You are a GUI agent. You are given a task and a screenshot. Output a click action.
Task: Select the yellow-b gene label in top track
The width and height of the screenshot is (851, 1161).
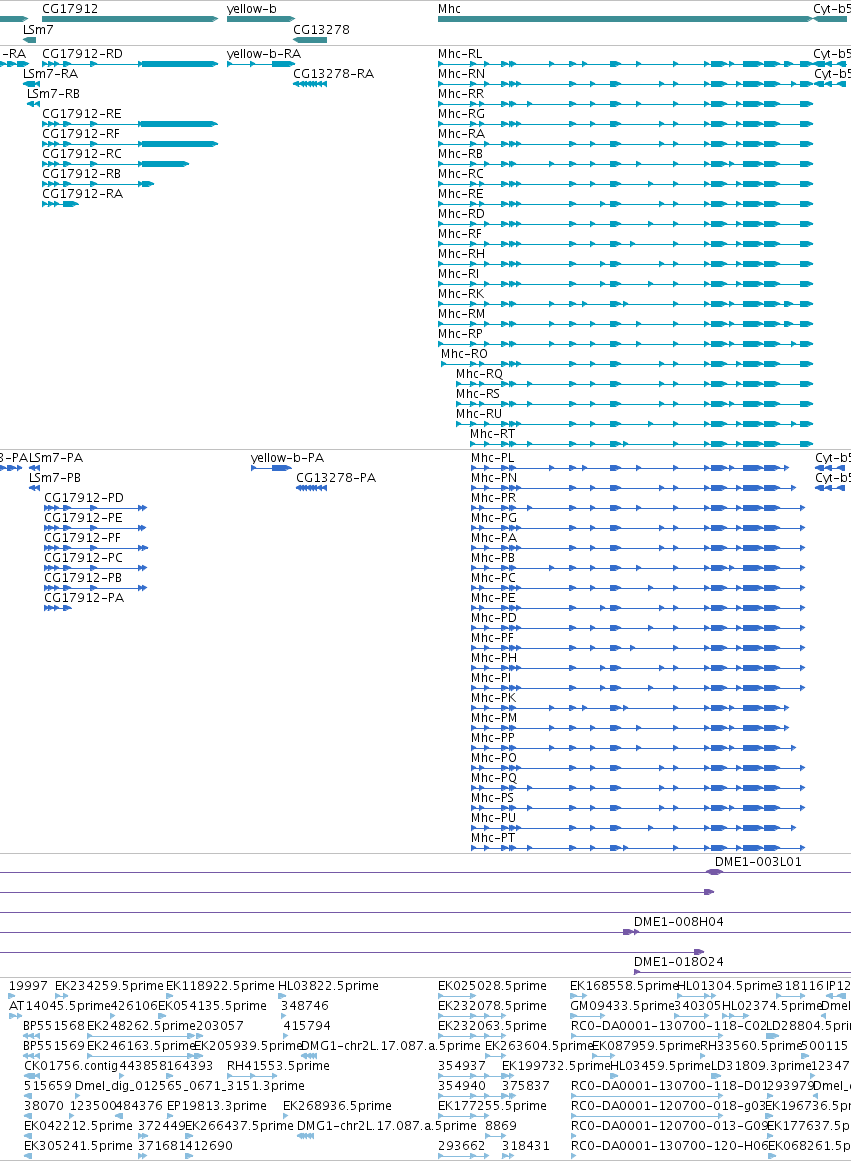pyautogui.click(x=252, y=9)
